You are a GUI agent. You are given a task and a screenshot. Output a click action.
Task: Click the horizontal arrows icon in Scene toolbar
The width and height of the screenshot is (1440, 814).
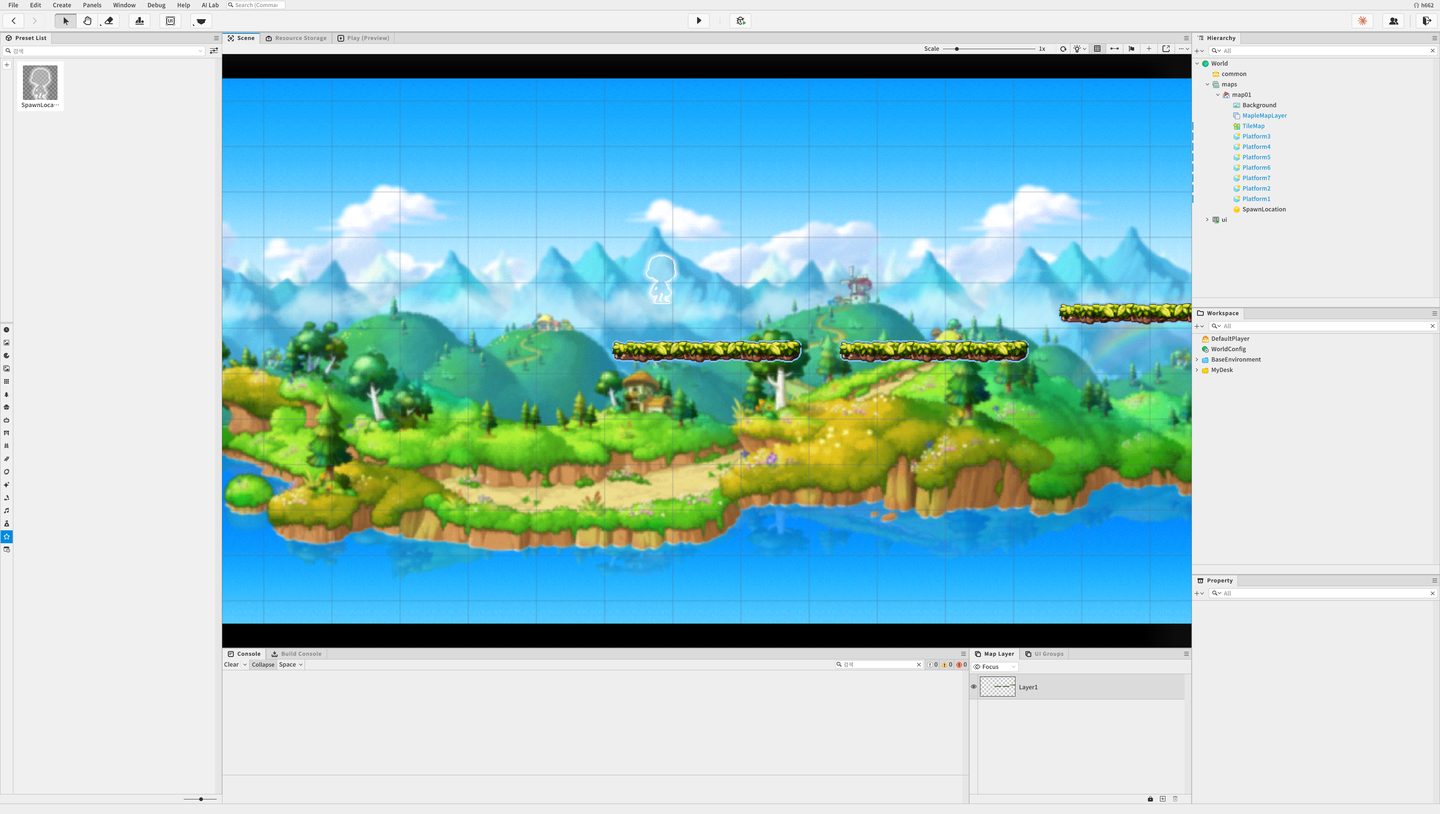1114,49
